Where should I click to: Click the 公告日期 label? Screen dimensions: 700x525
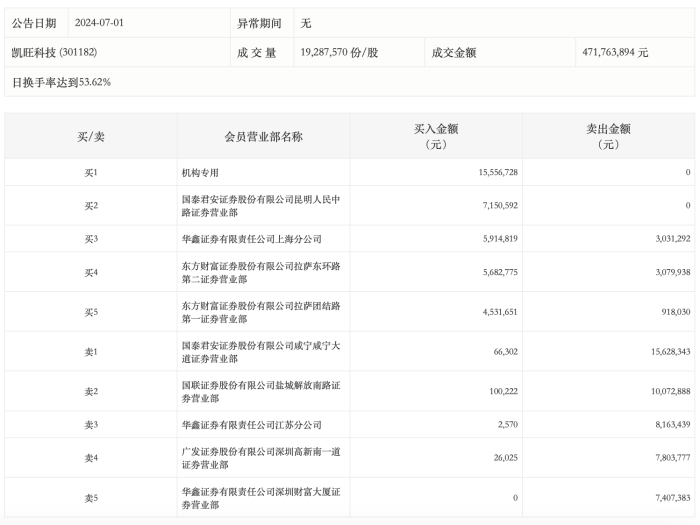click(34, 23)
